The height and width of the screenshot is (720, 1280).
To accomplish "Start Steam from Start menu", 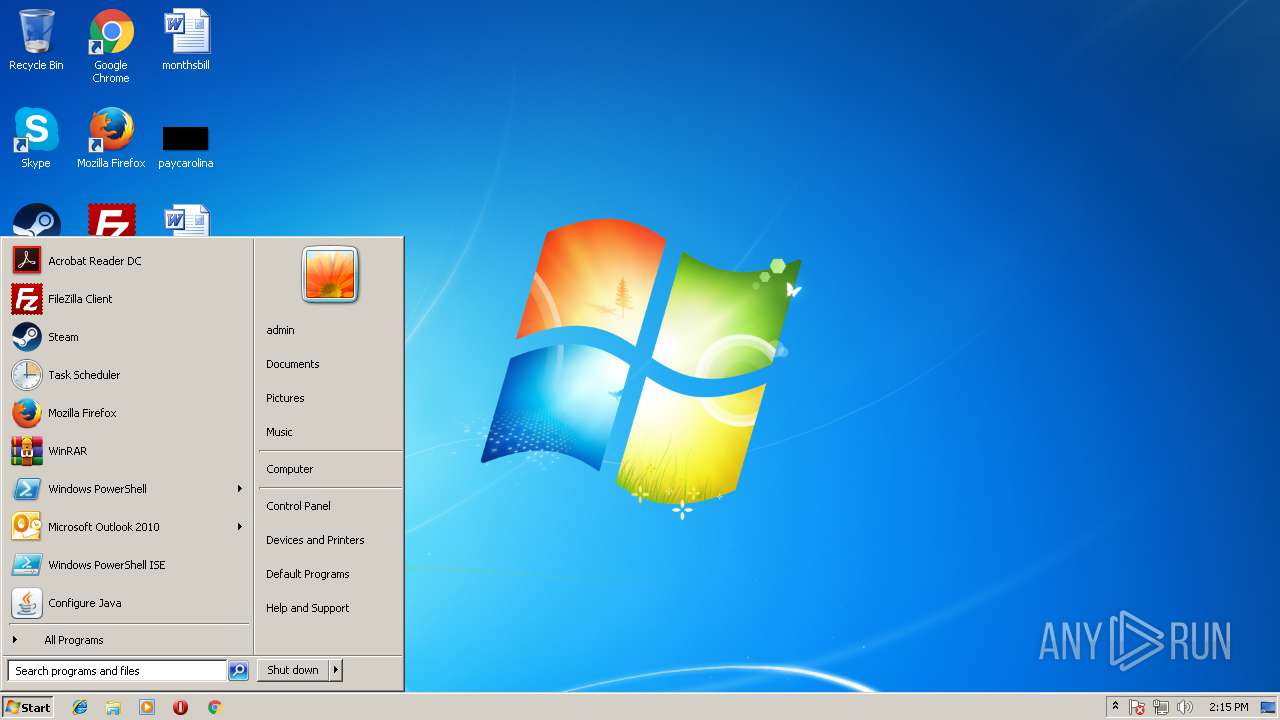I will point(128,337).
